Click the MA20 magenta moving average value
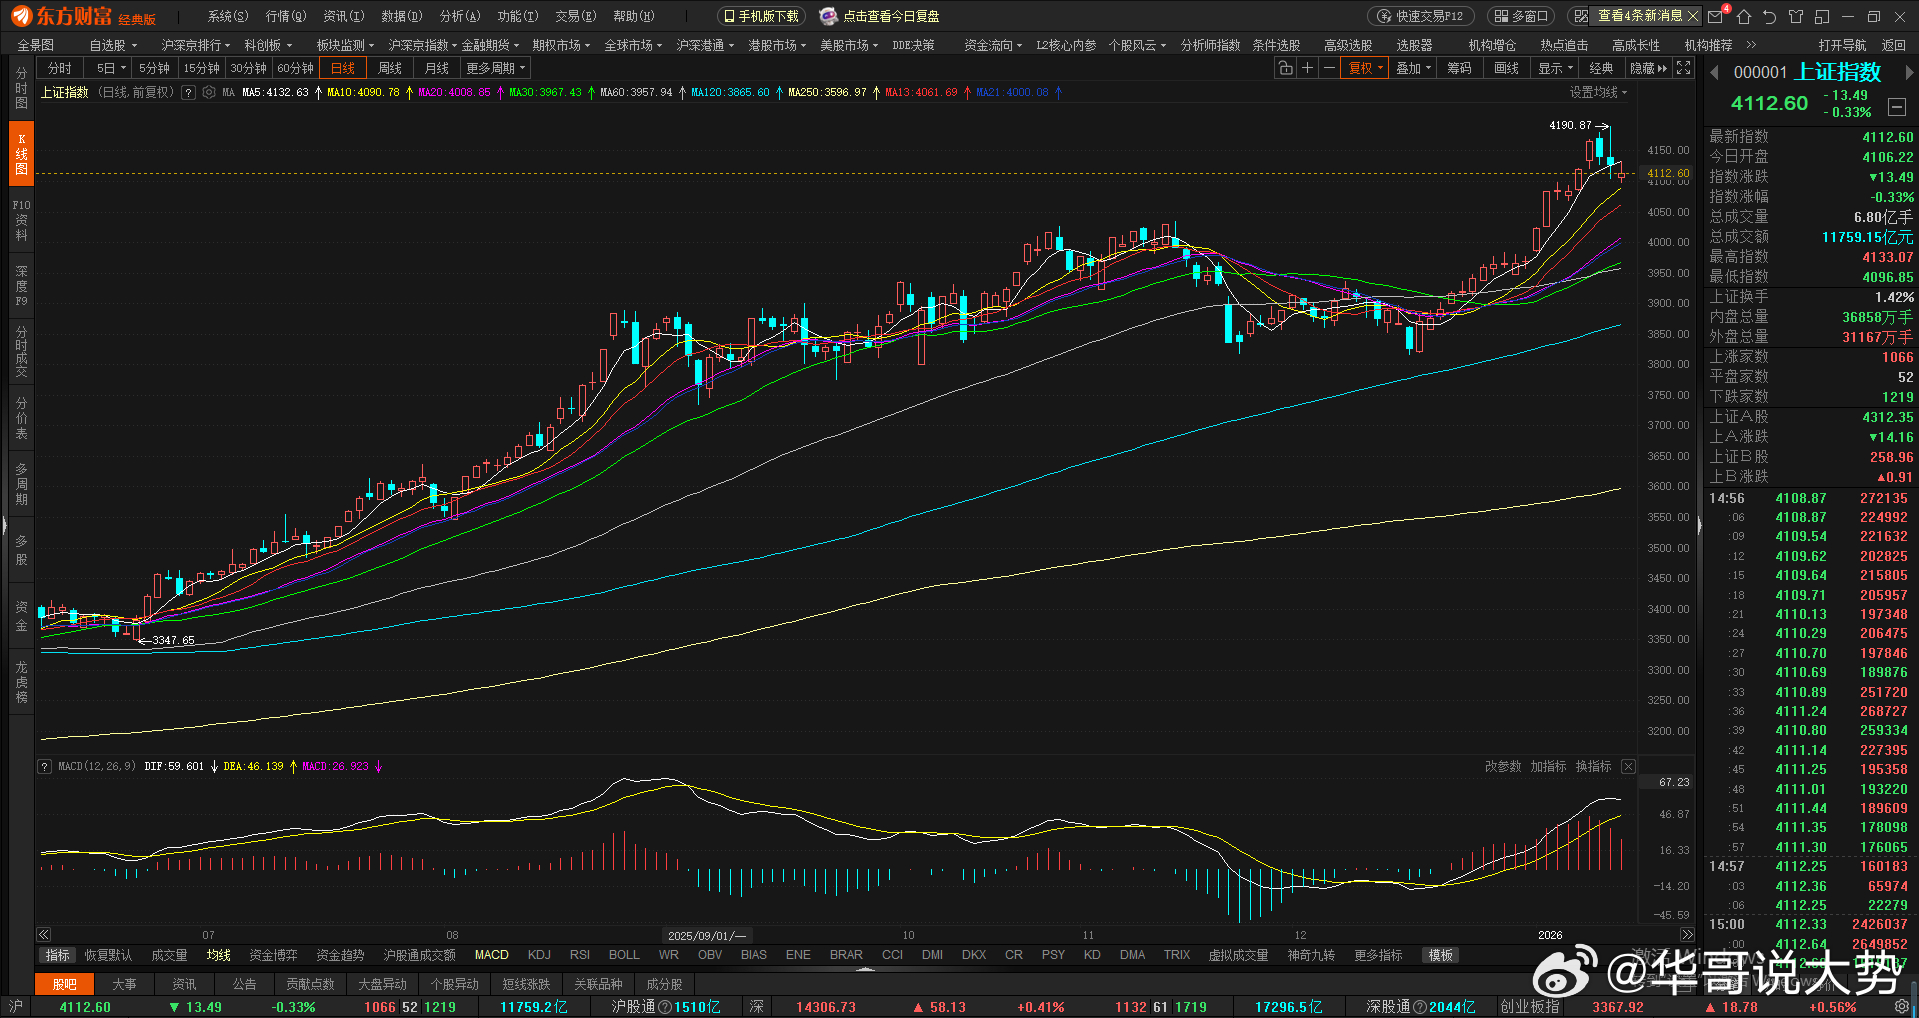1919x1018 pixels. (454, 92)
